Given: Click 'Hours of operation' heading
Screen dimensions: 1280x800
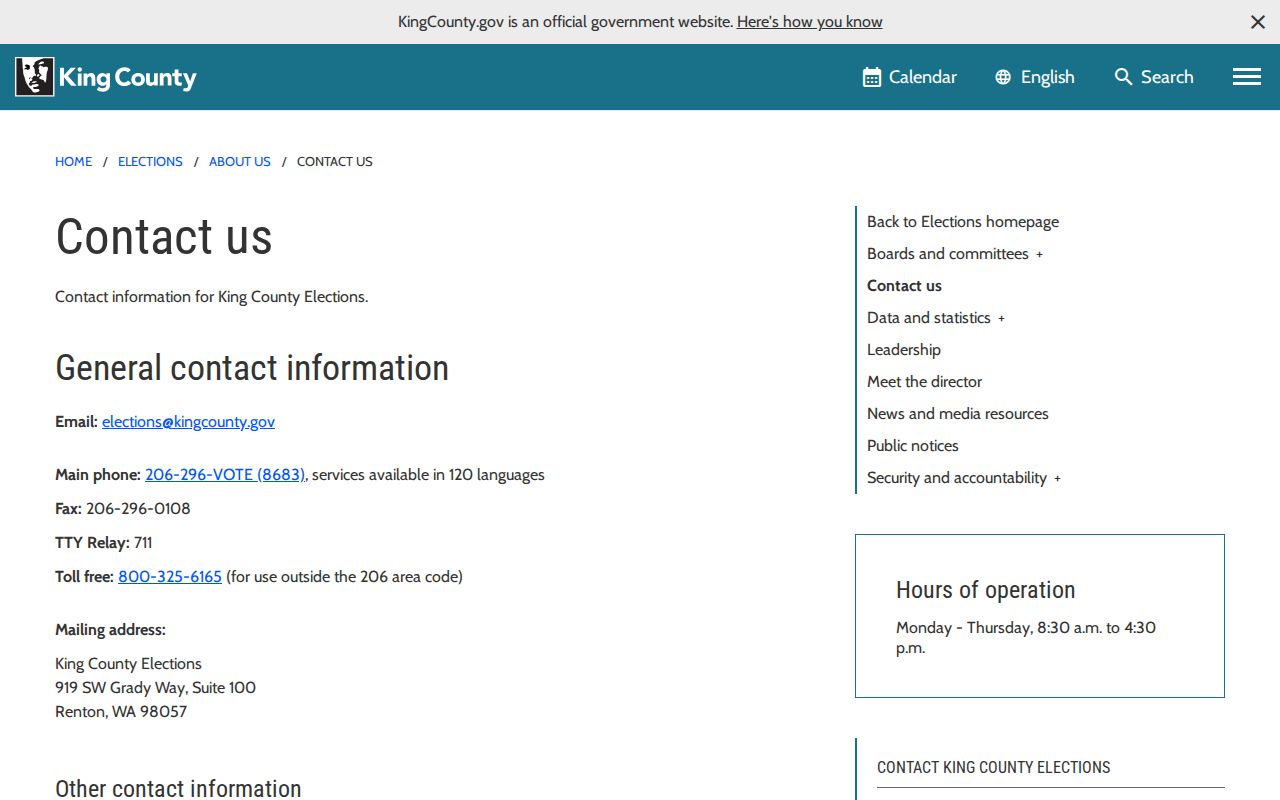Looking at the screenshot, I should point(986,590).
